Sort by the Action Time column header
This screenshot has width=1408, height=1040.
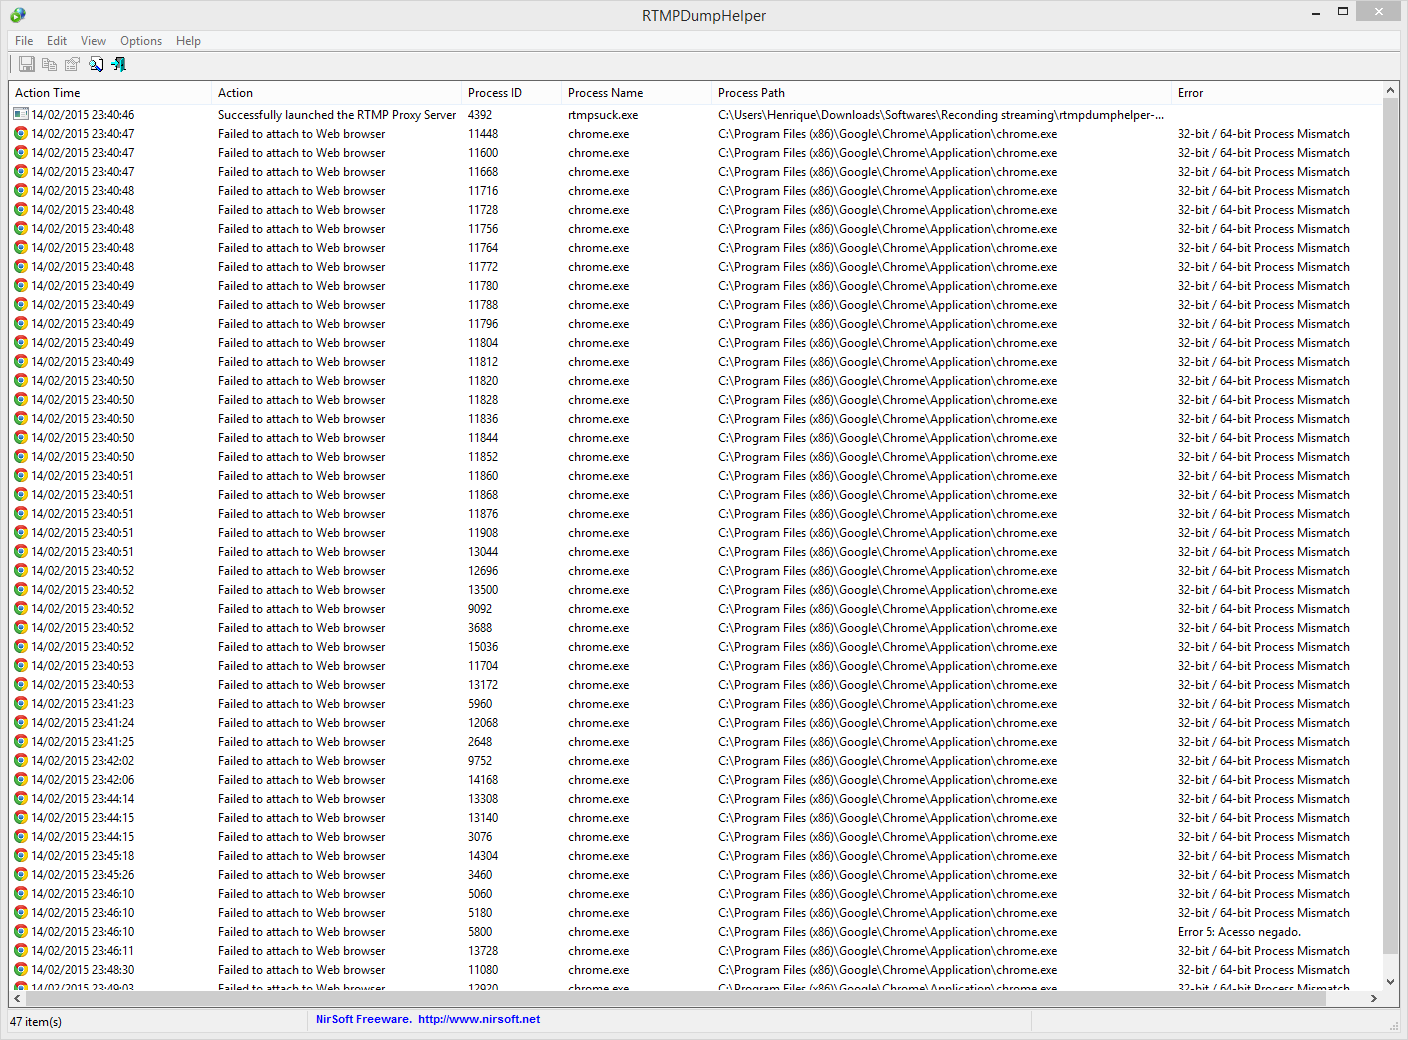tap(110, 93)
